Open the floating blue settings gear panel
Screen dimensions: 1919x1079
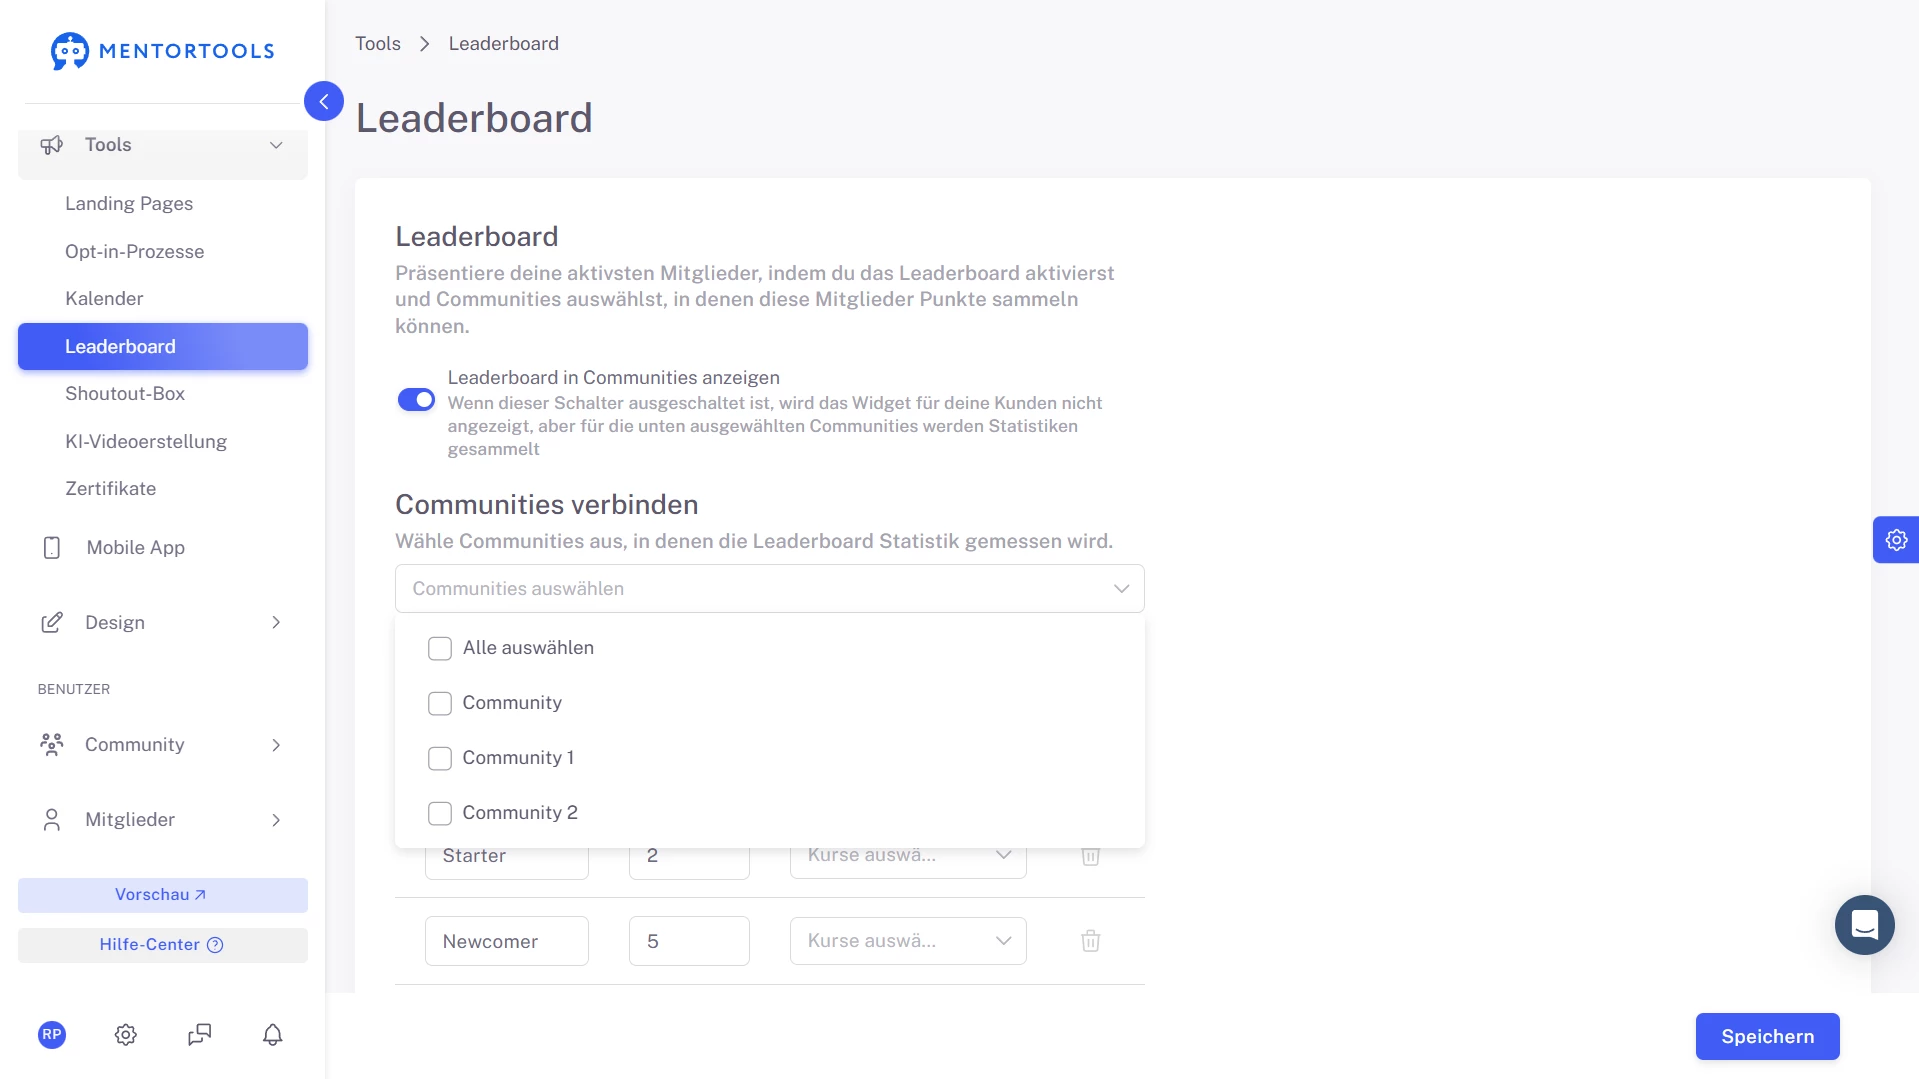[x=1895, y=540]
